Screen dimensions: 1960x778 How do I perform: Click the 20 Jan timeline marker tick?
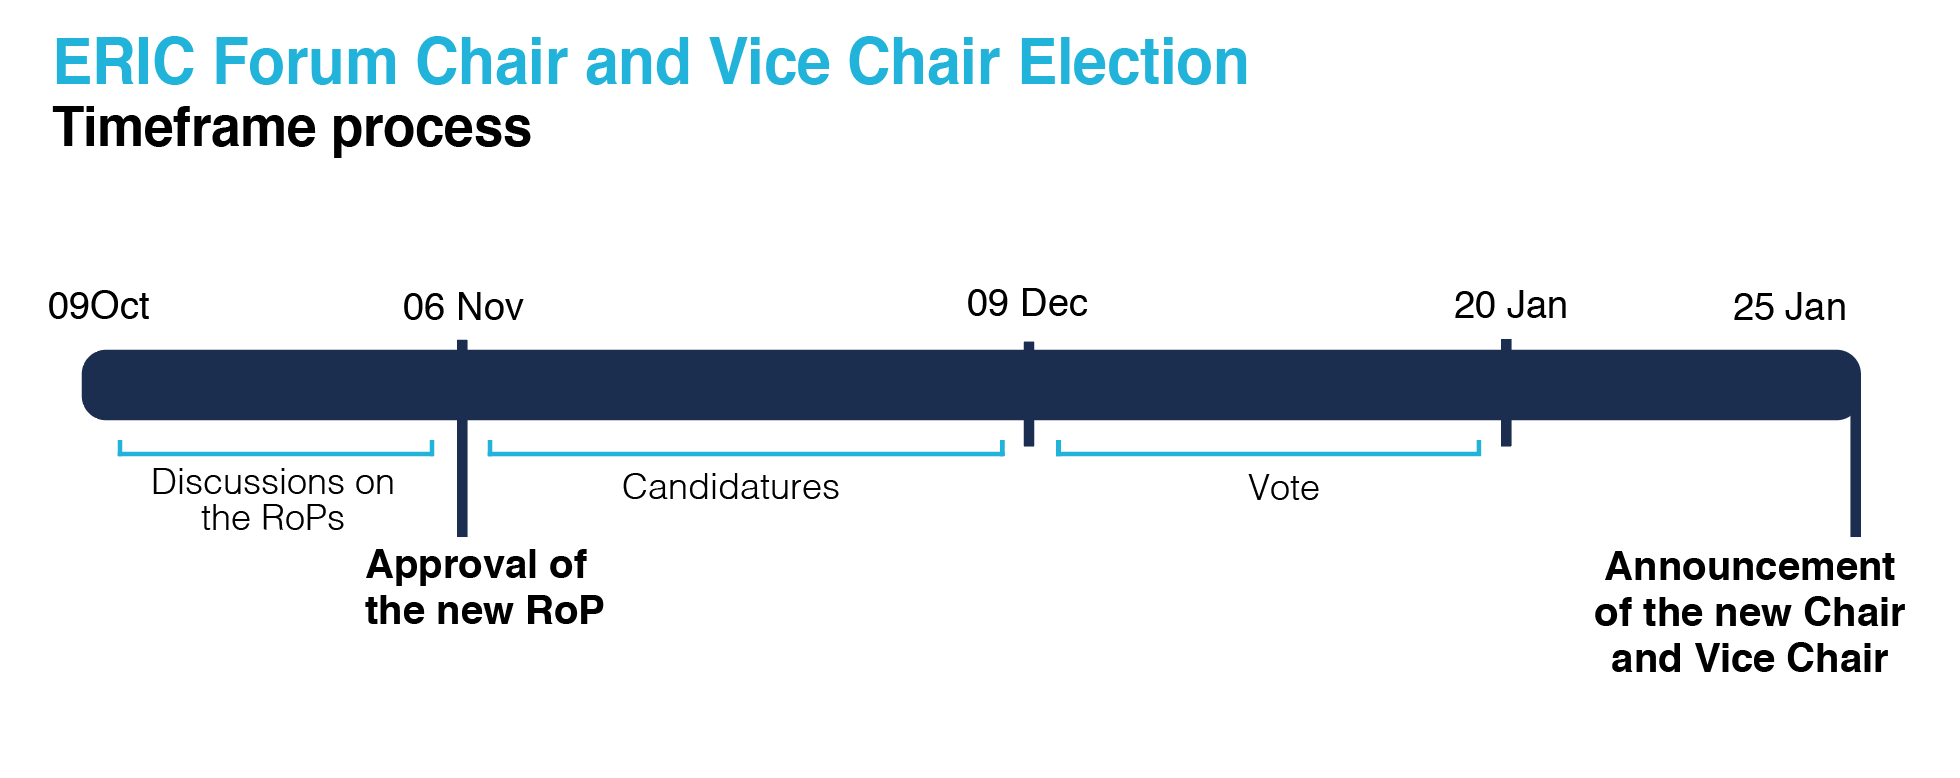click(1506, 393)
